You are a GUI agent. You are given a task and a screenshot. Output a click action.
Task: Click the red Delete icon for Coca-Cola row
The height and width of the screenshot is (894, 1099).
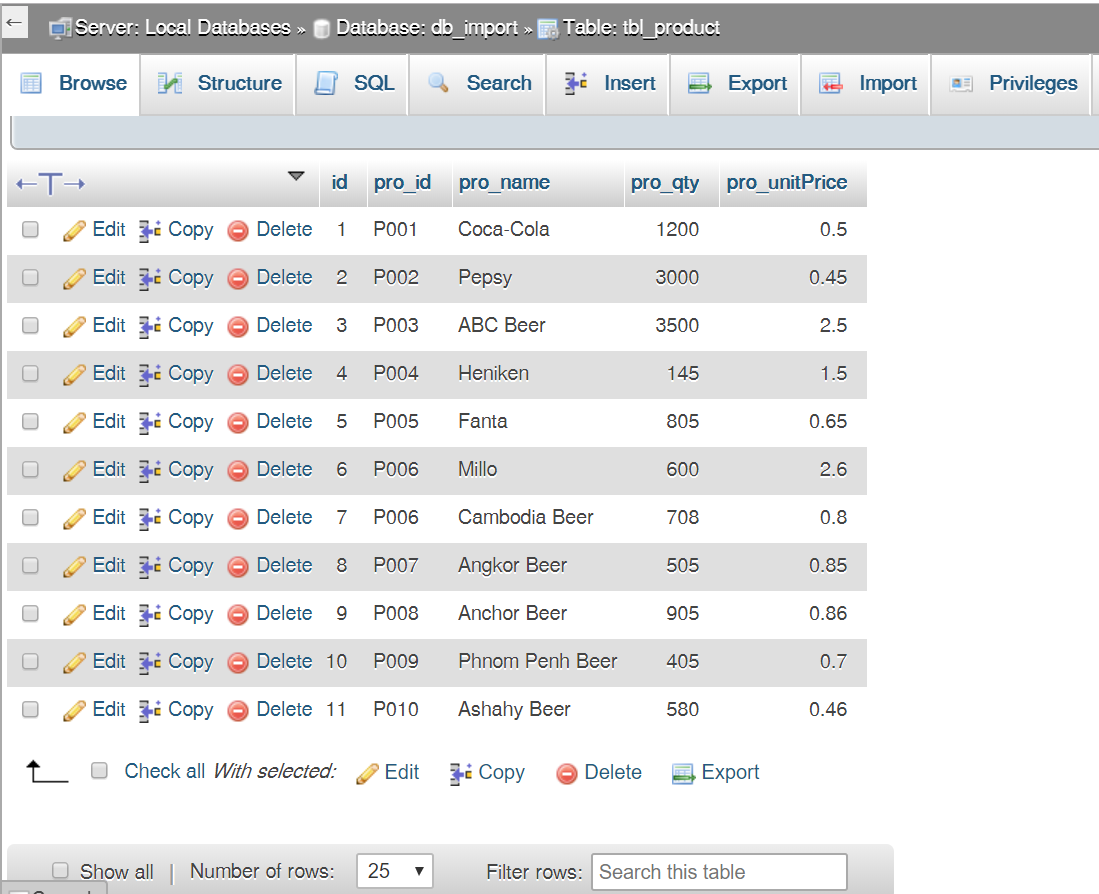pyautogui.click(x=238, y=231)
